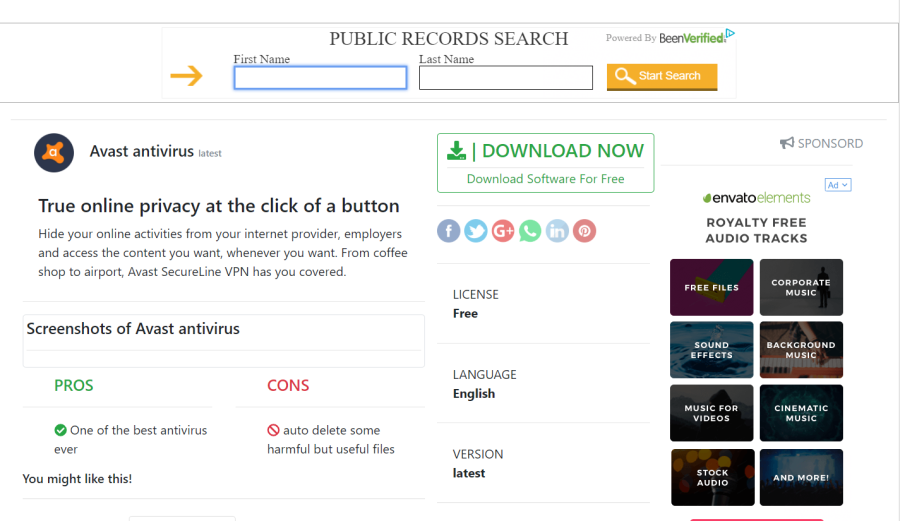Viewport: 900px width, 521px height.
Task: Open the Sound Effects tile
Action: 712,350
